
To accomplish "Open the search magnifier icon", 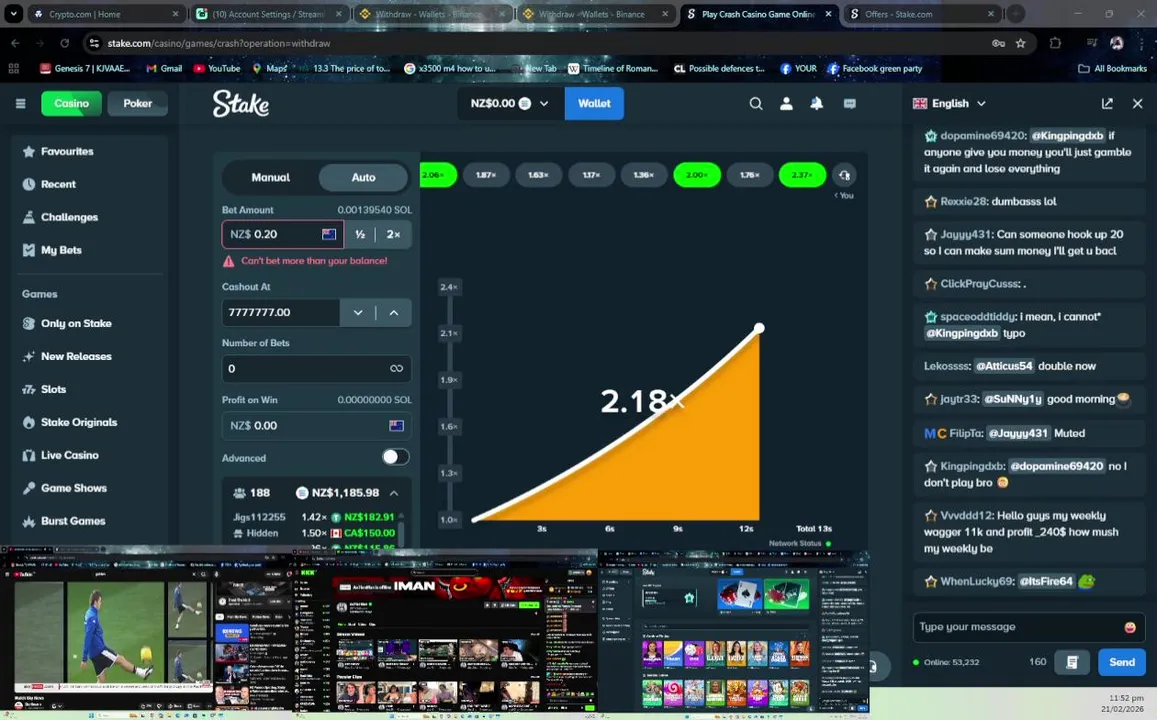I will [756, 103].
